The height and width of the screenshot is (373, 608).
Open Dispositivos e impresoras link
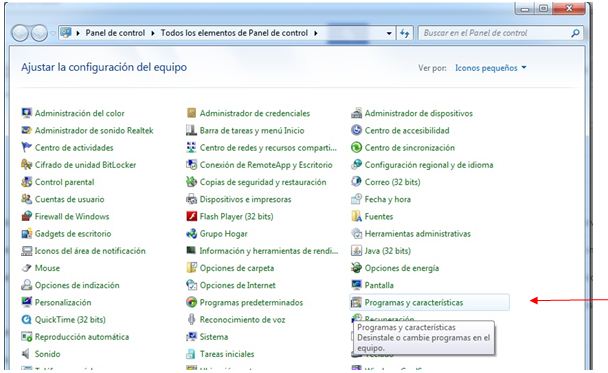click(245, 199)
